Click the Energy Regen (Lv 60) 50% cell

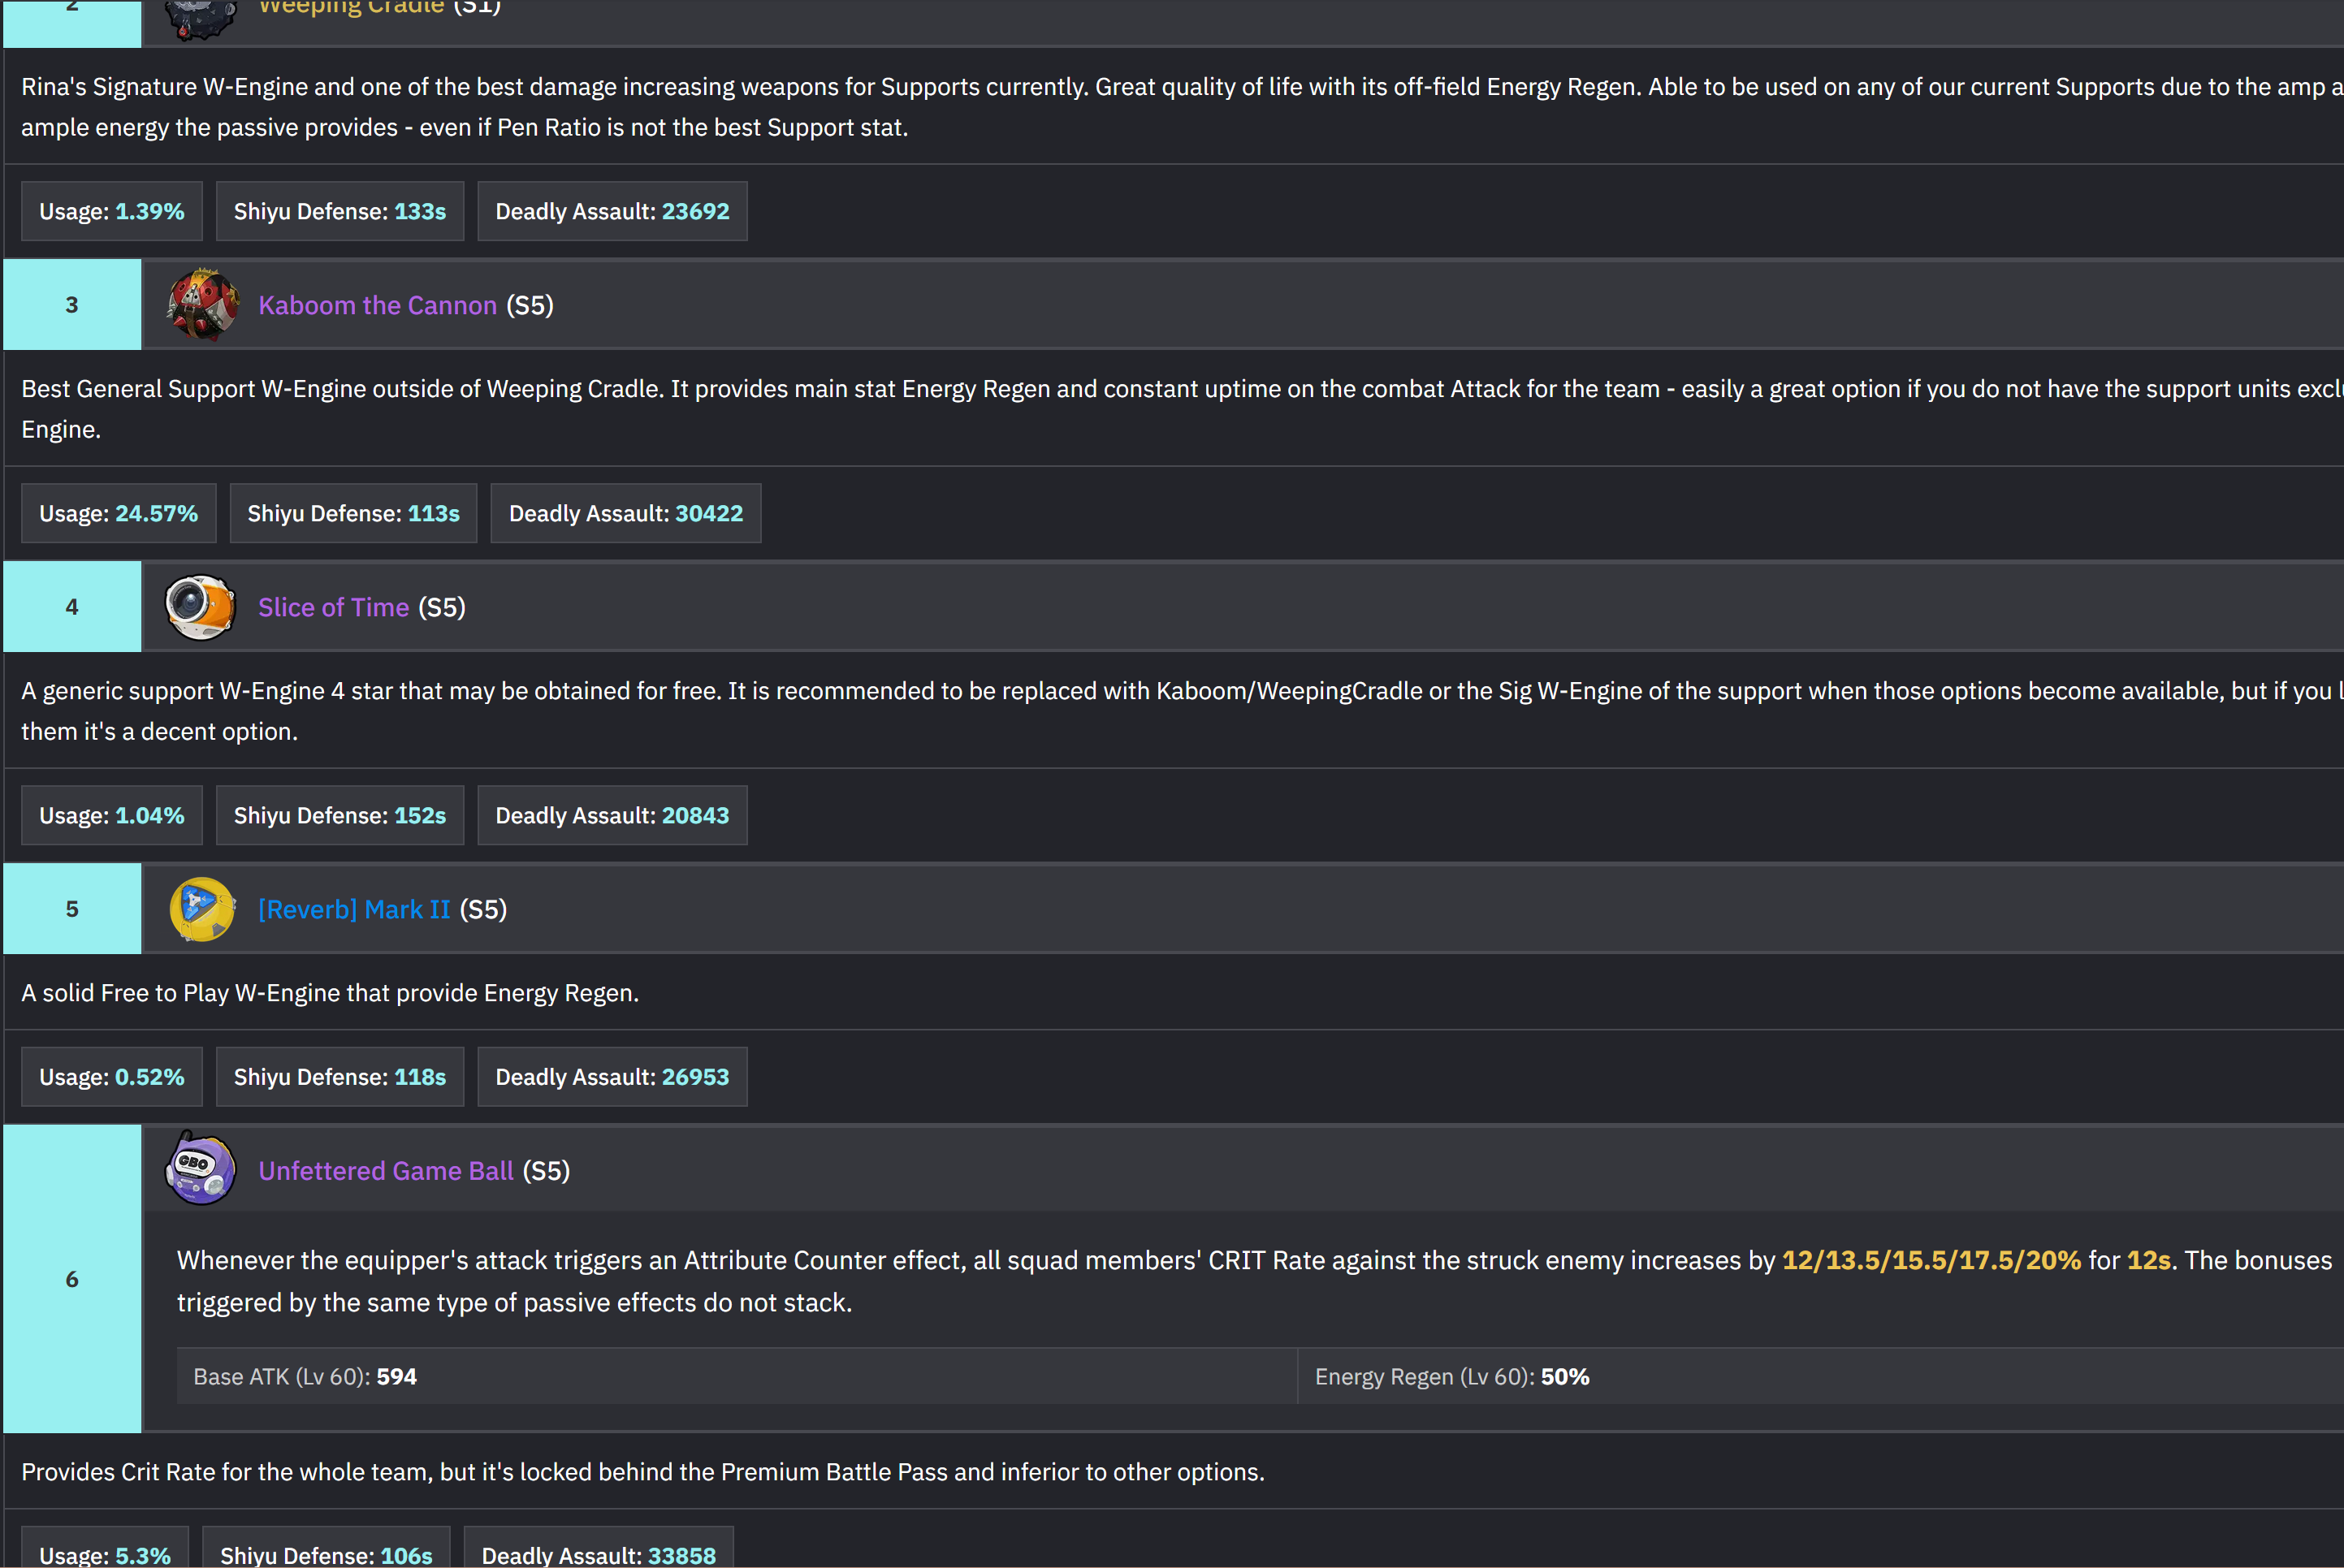click(x=1820, y=1376)
